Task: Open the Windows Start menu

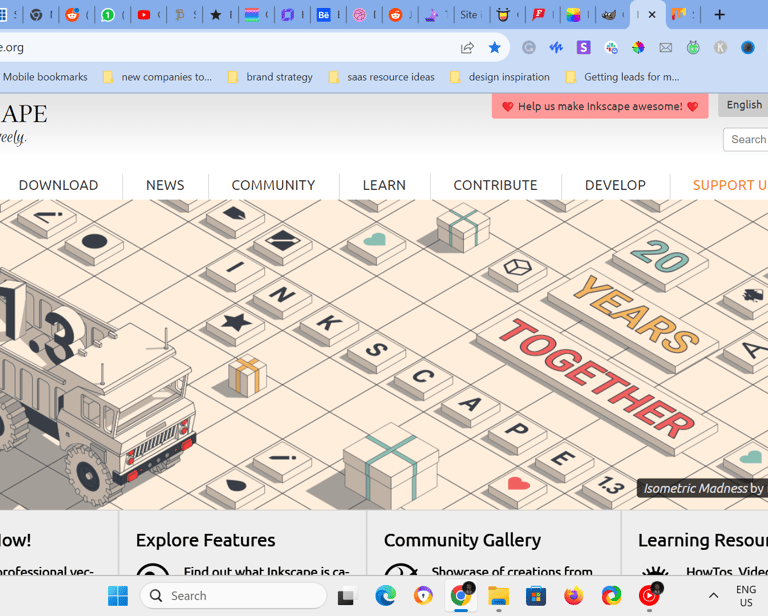Action: 118,596
